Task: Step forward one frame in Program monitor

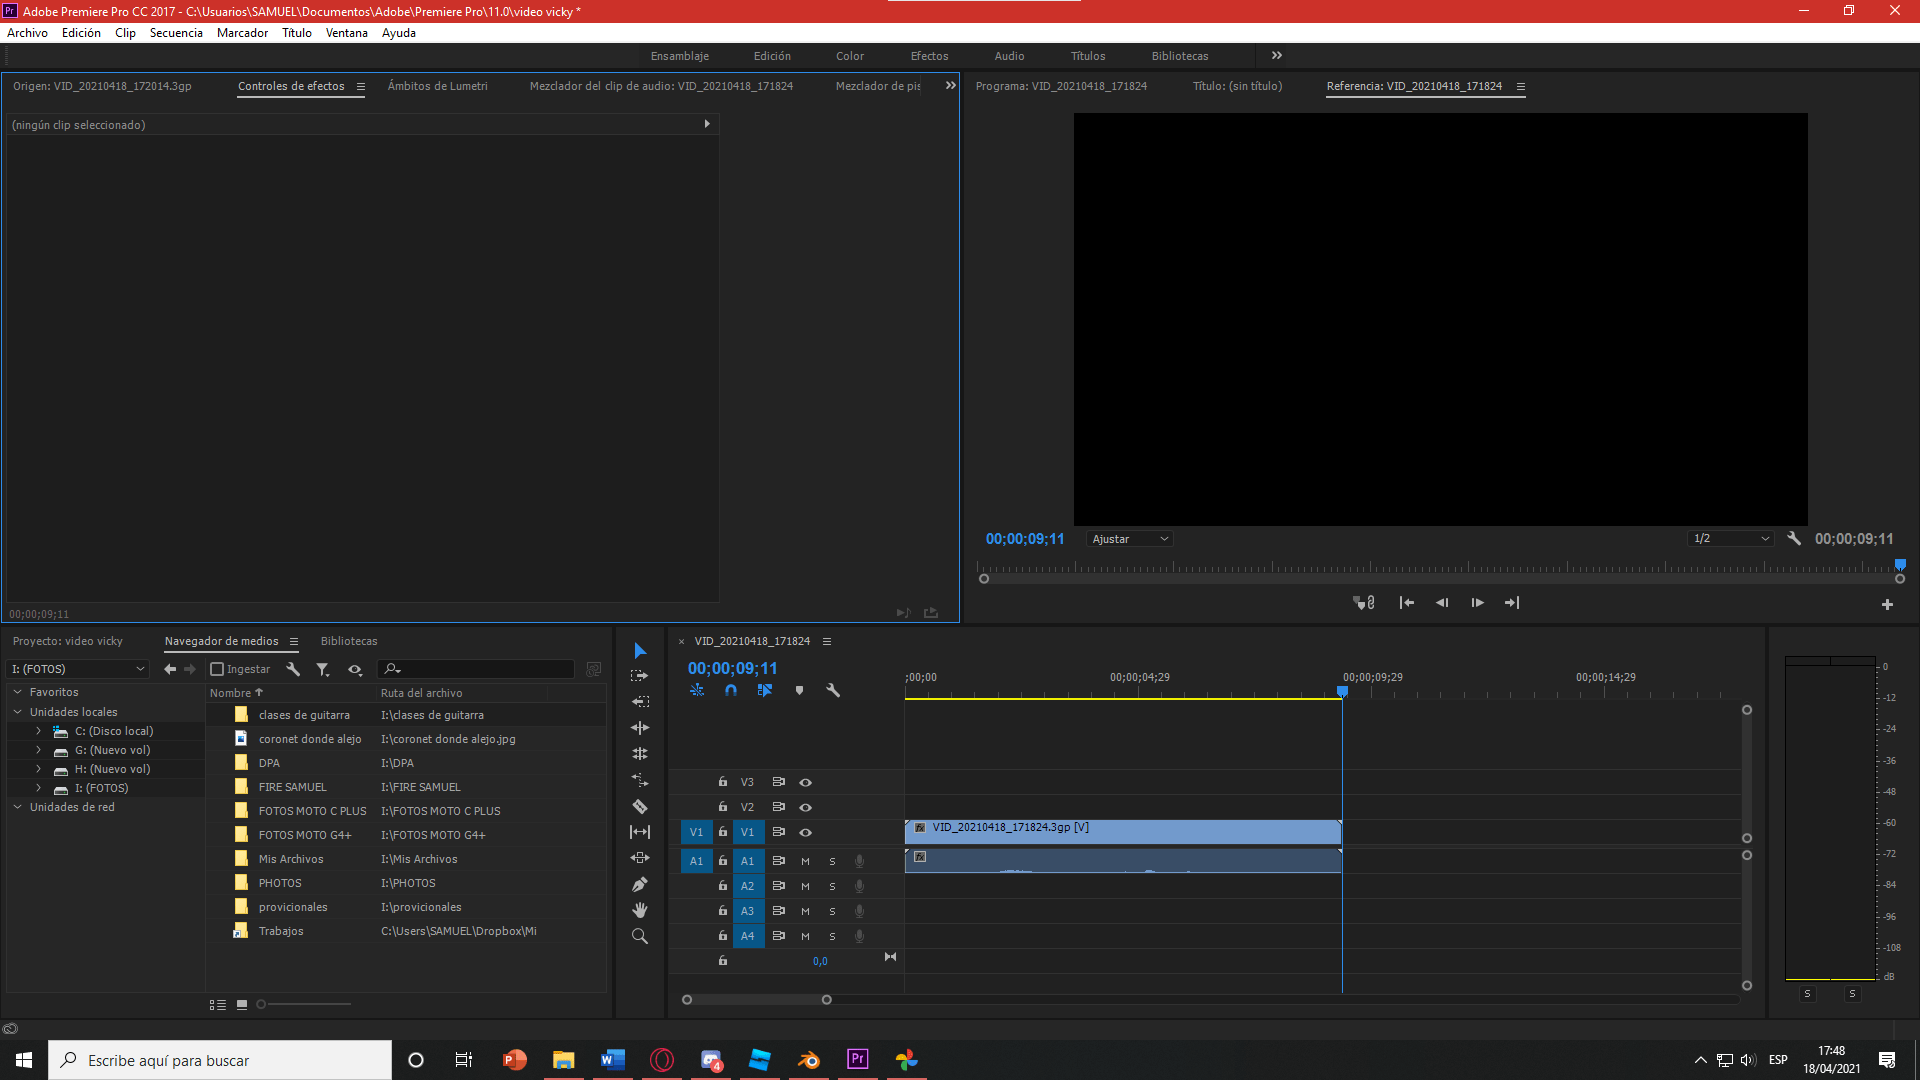Action: tap(1477, 602)
